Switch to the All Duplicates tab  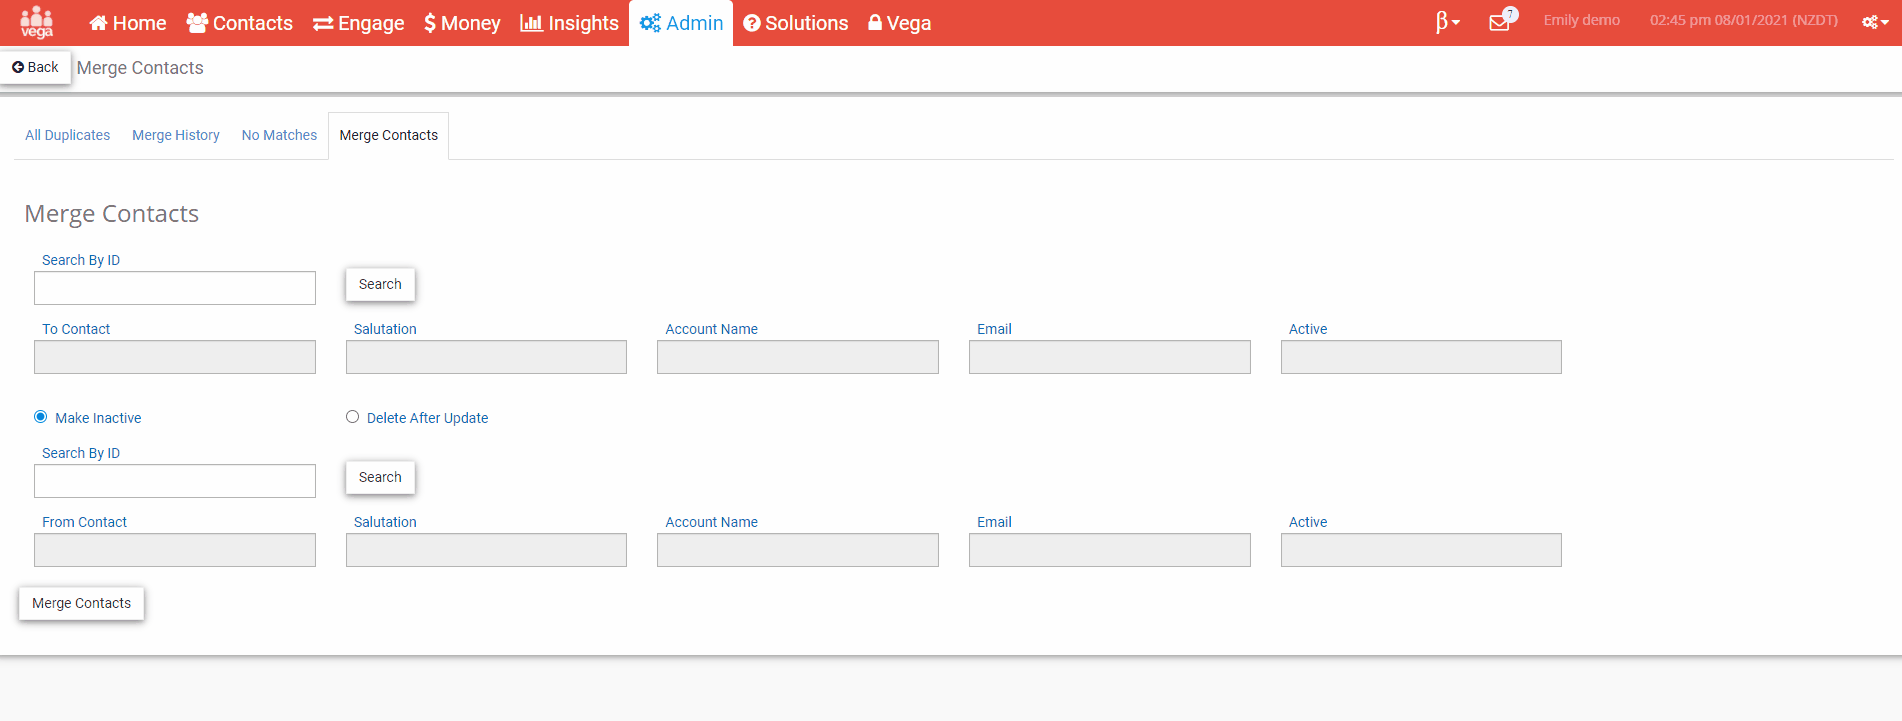pyautogui.click(x=68, y=135)
